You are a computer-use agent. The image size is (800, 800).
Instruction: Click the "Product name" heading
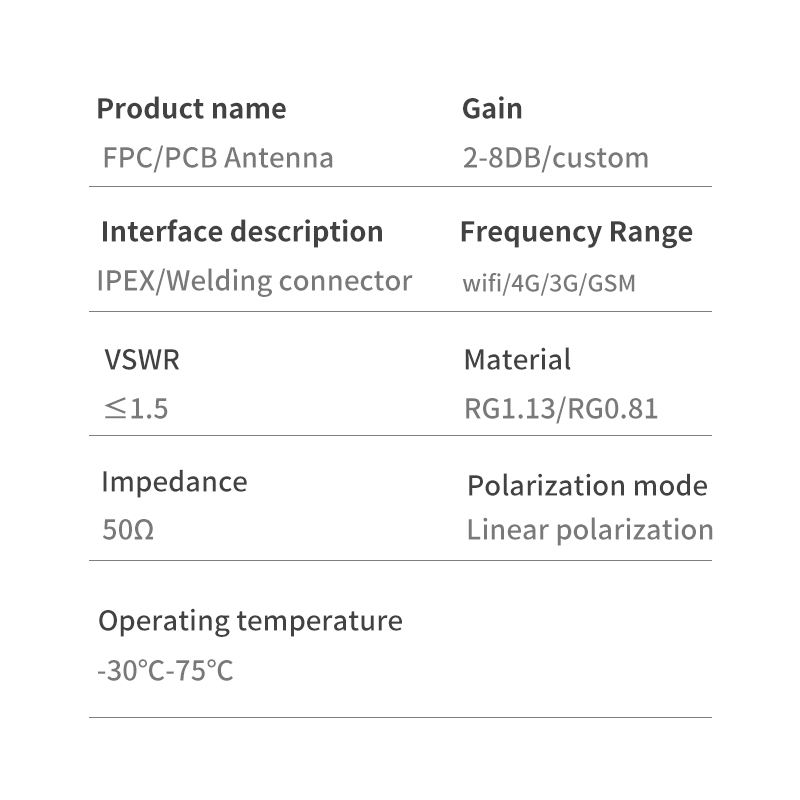coord(191,109)
